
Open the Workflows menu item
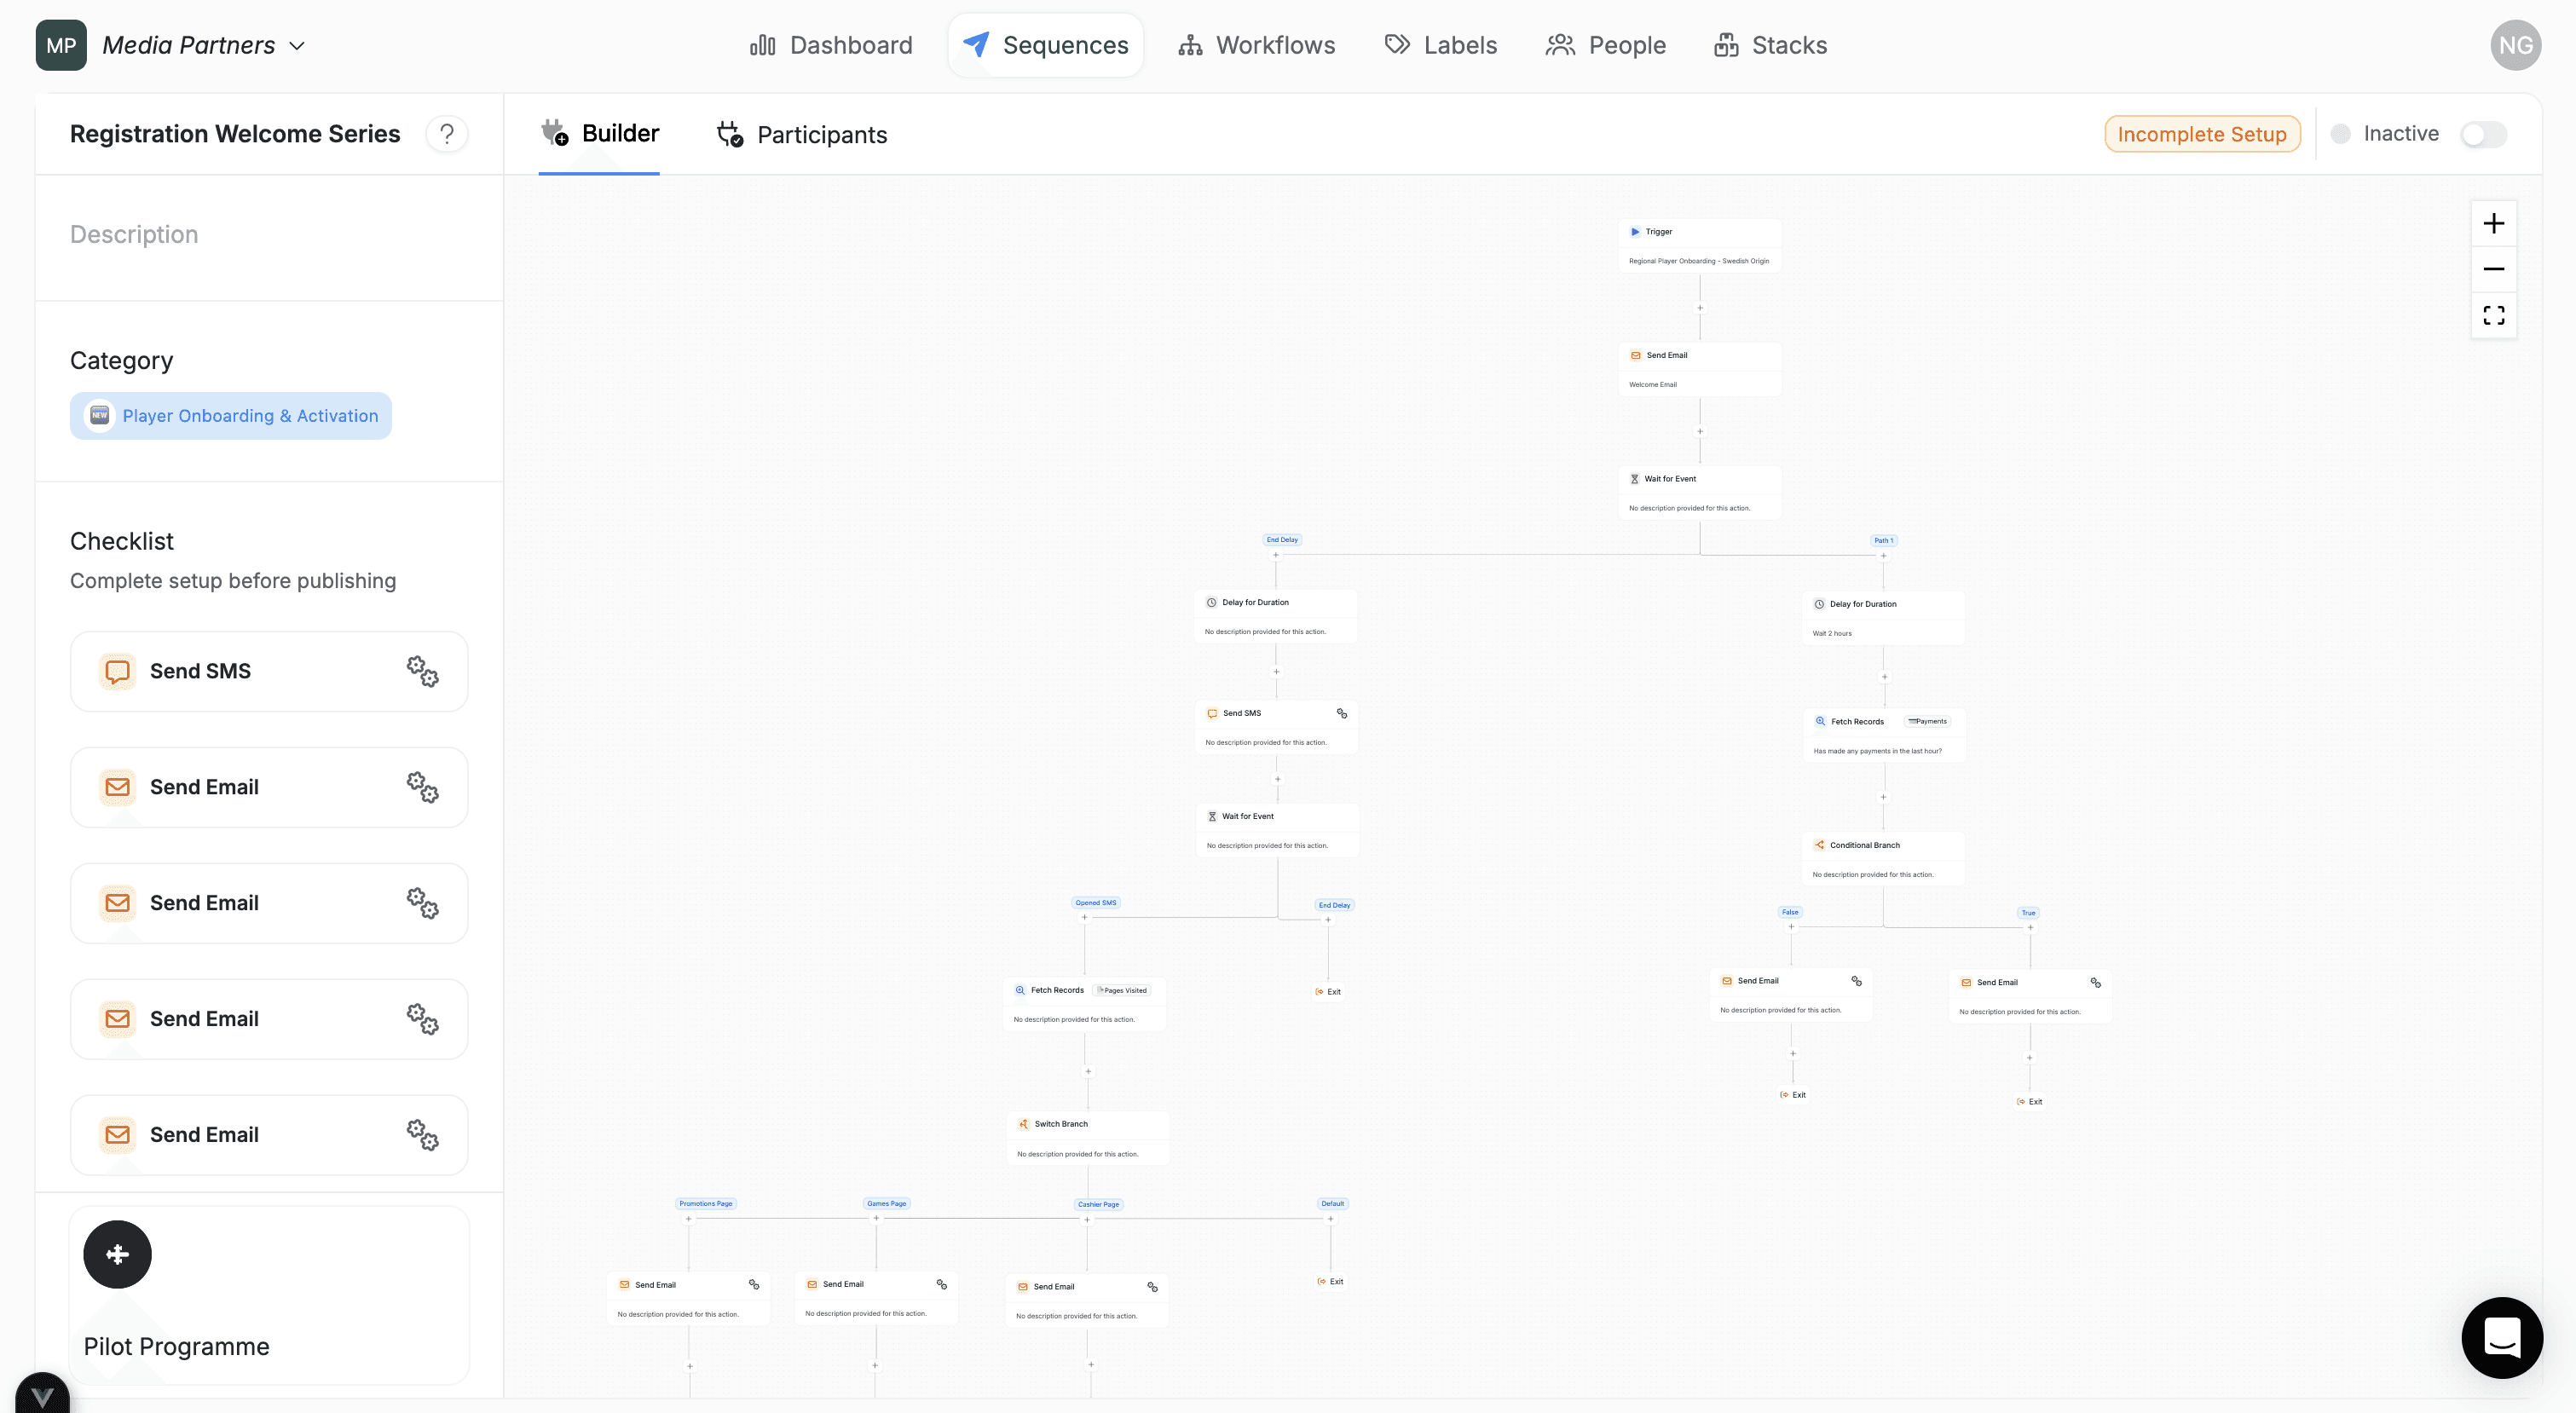tap(1256, 45)
